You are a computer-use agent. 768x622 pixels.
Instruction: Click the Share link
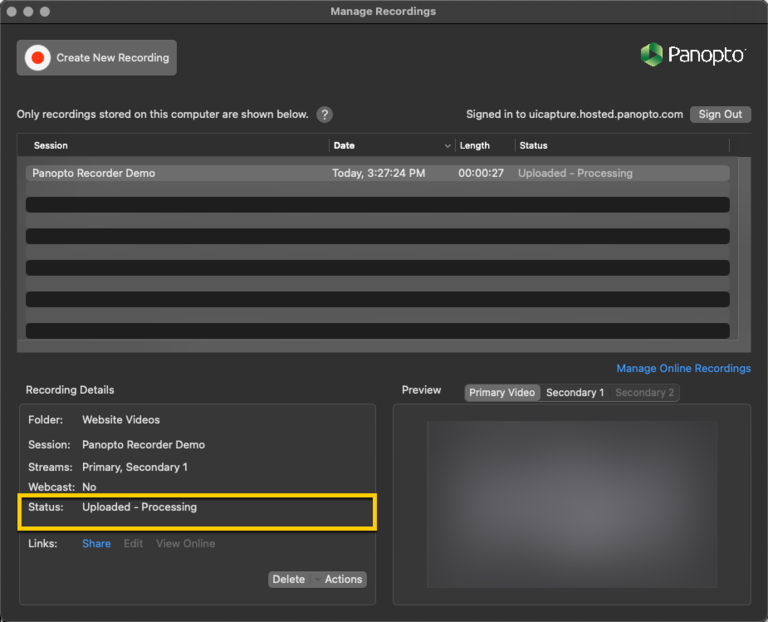click(96, 544)
